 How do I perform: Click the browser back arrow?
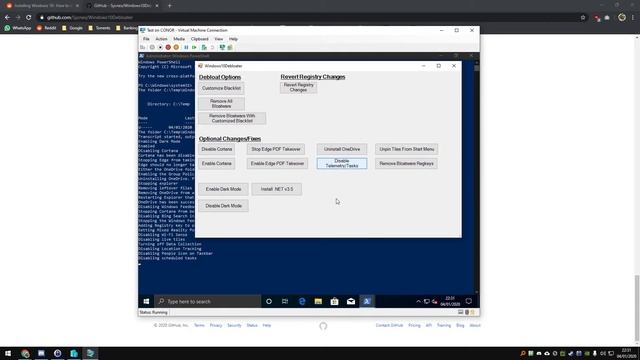pos(7,18)
